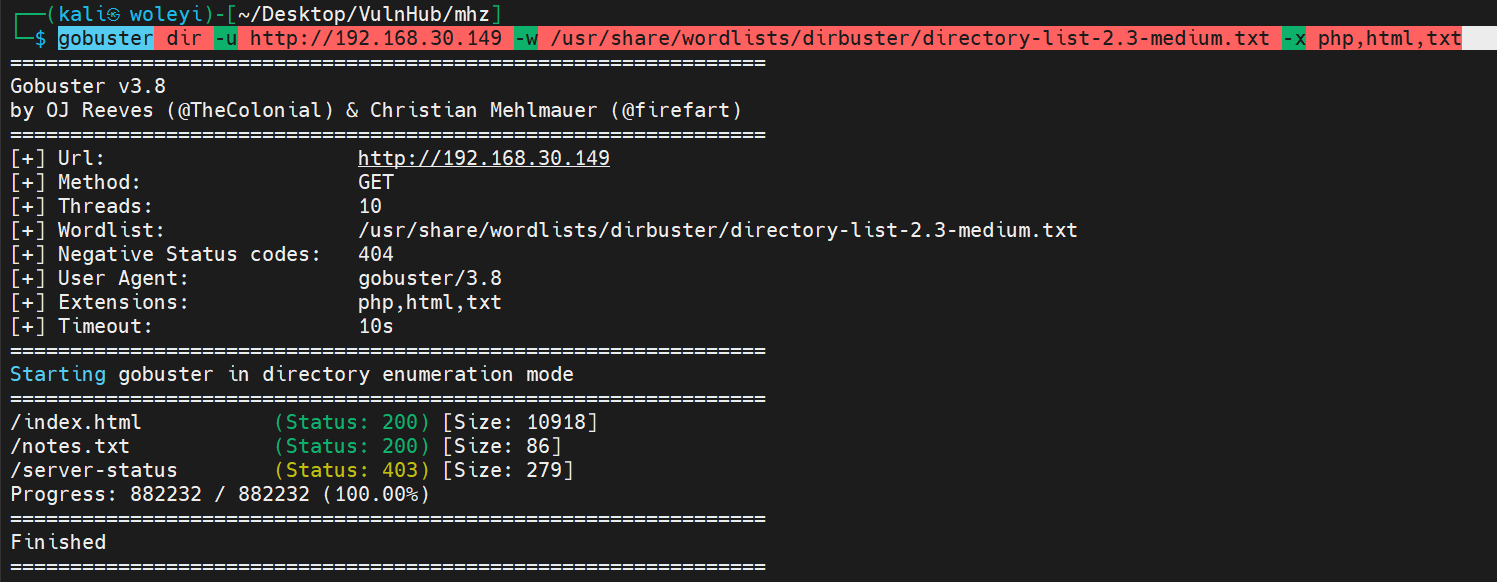Viewport: 1497px width, 582px height.
Task: Click the highlighted gobuster command word
Action: [x=105, y=39]
